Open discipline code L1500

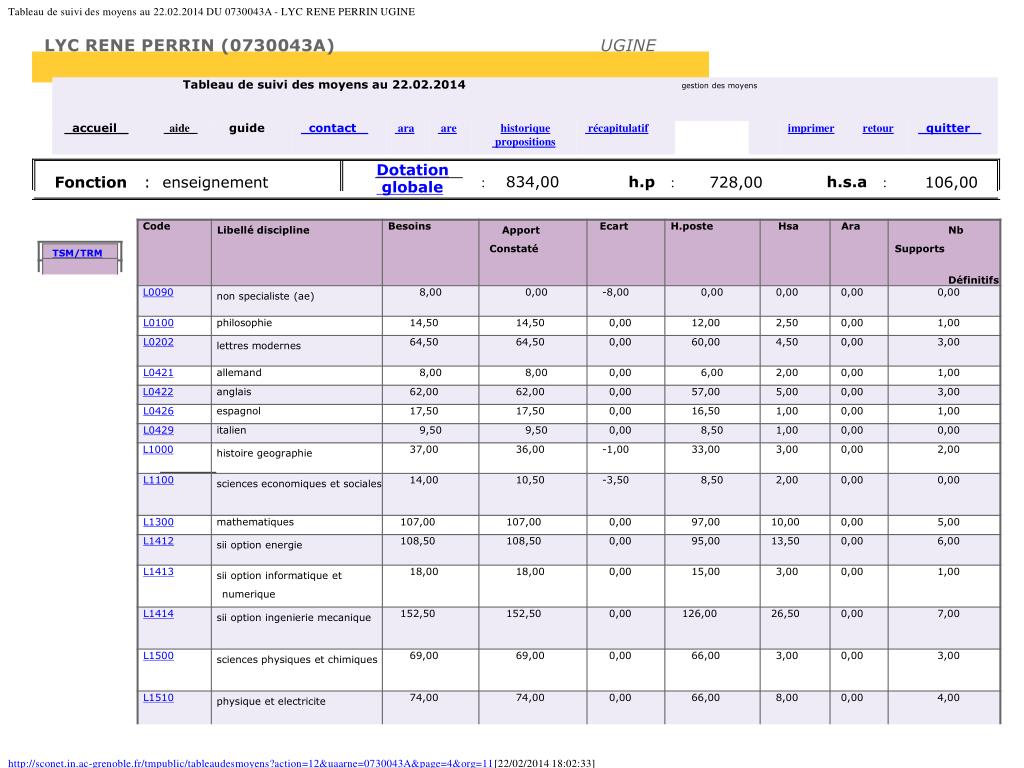tap(158, 656)
